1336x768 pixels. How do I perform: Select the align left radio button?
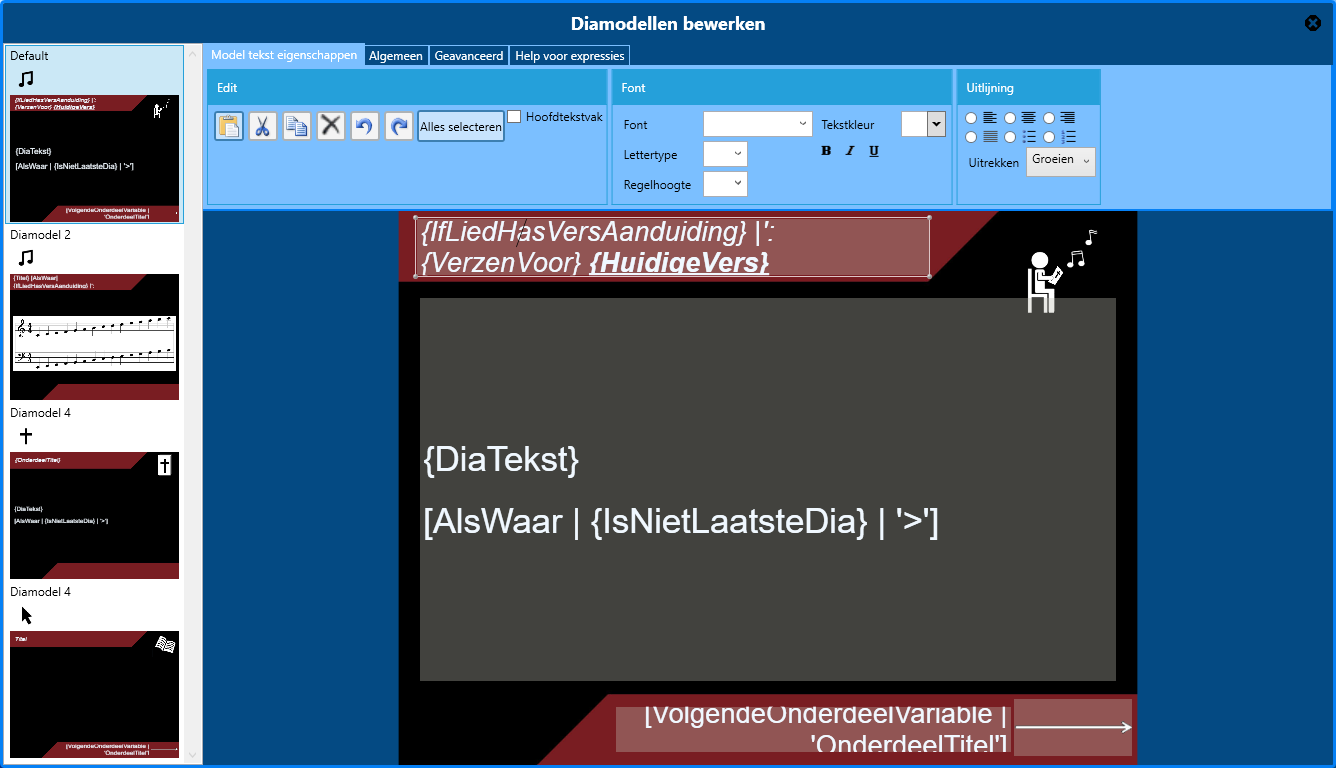(971, 118)
